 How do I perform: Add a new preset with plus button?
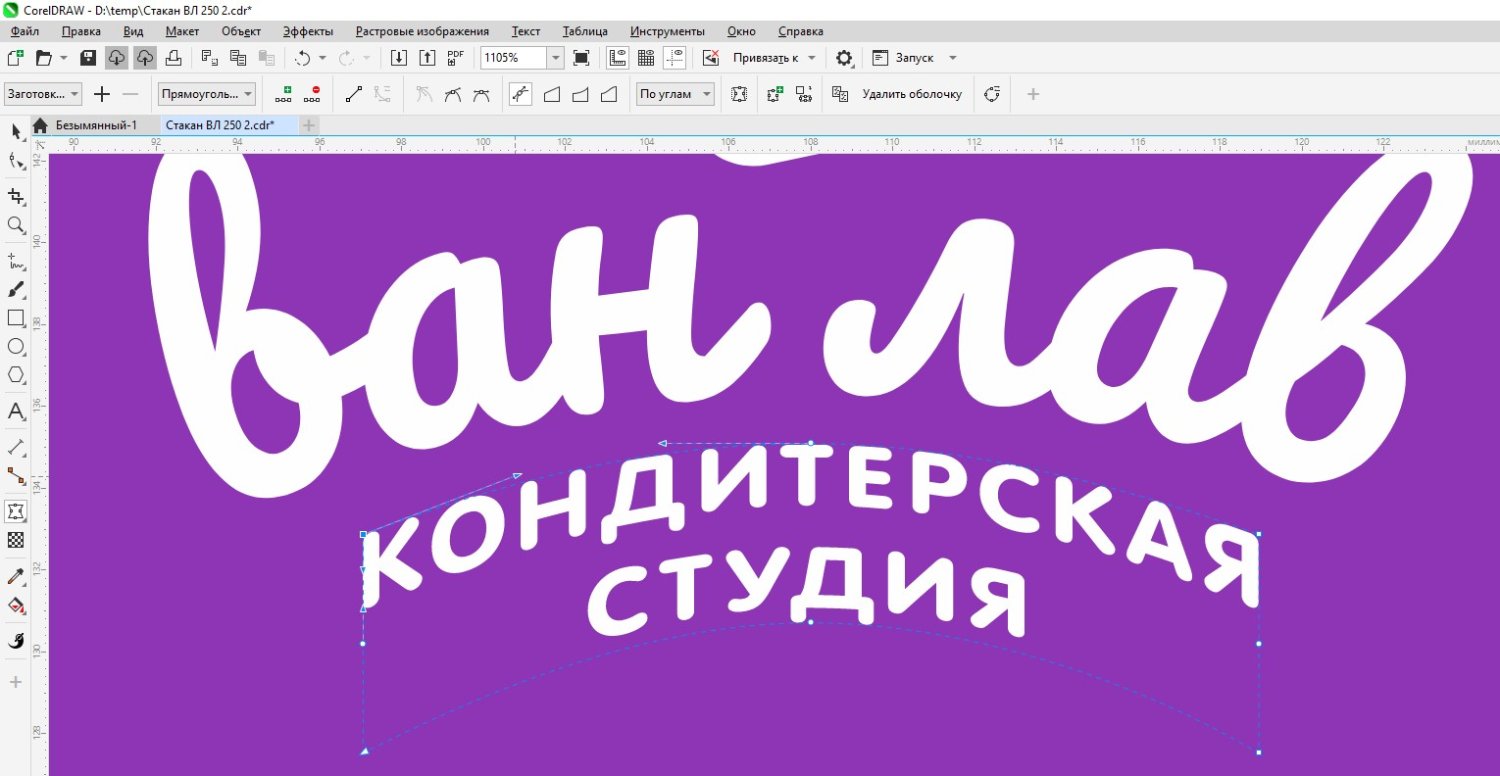pyautogui.click(x=101, y=94)
